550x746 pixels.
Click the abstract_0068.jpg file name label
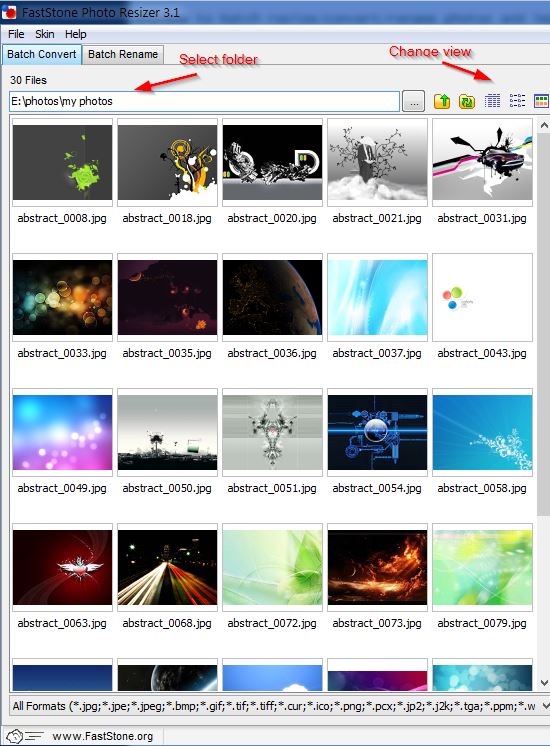tap(167, 623)
